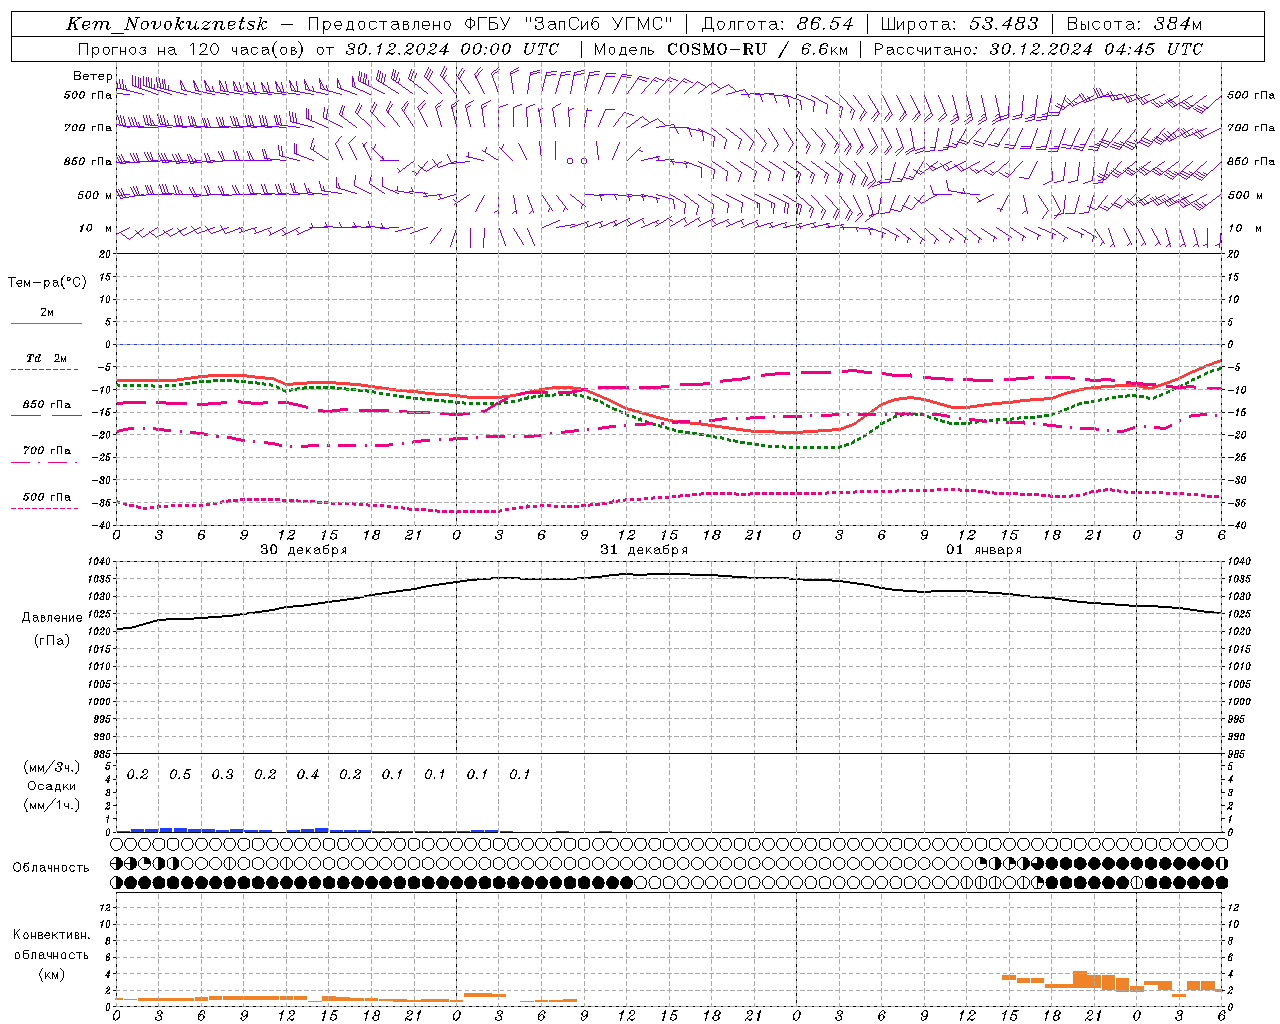Select the 'Осадки' precipitation label

pyautogui.click(x=51, y=786)
